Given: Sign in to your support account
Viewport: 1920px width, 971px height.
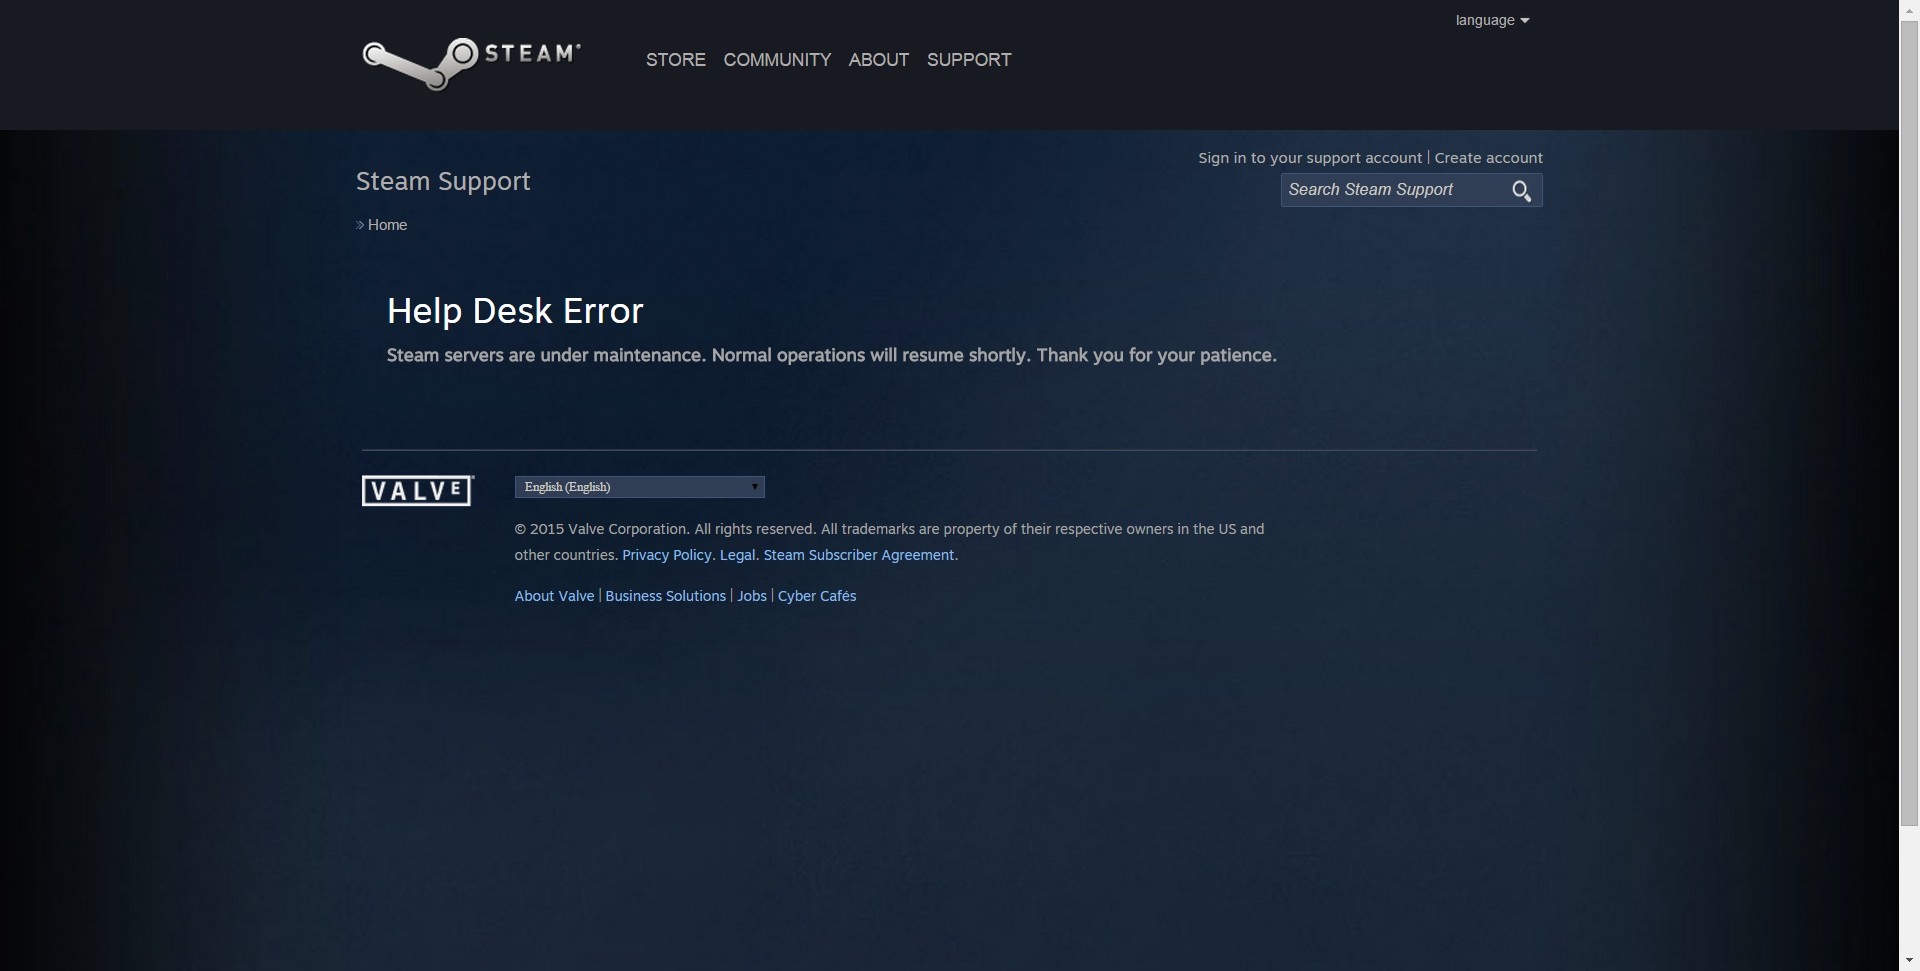Looking at the screenshot, I should point(1310,158).
